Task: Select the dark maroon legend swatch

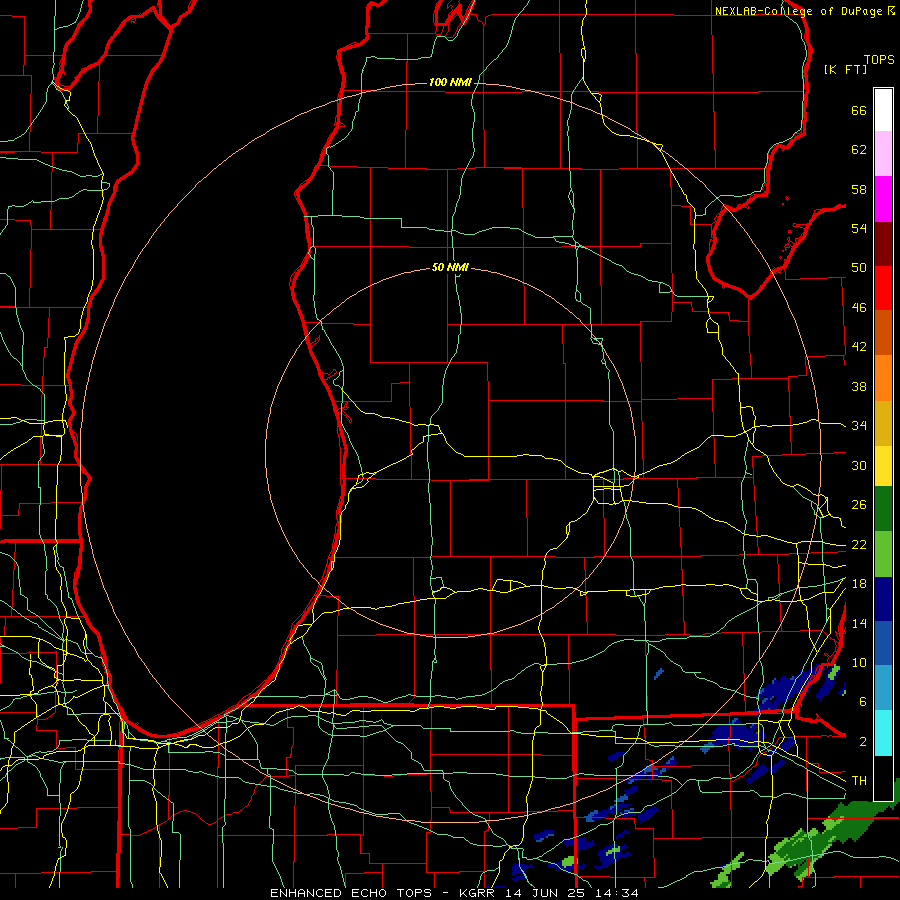Action: click(x=883, y=243)
